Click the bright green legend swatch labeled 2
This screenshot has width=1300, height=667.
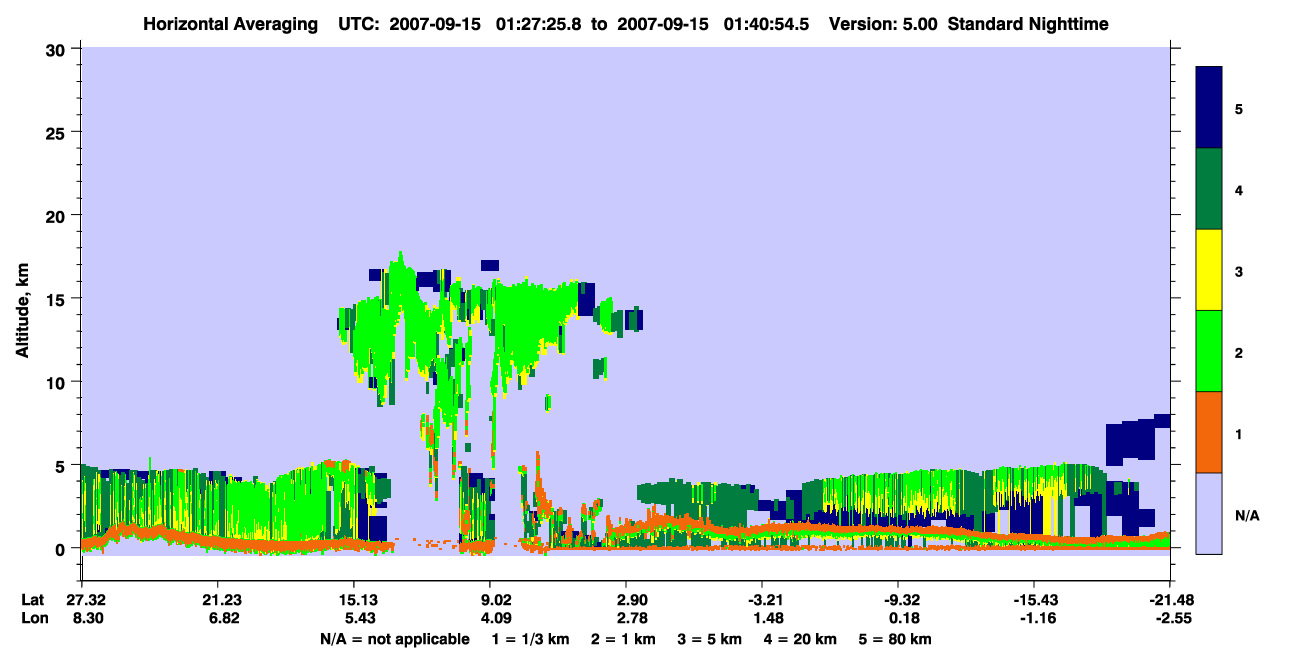click(x=1209, y=351)
